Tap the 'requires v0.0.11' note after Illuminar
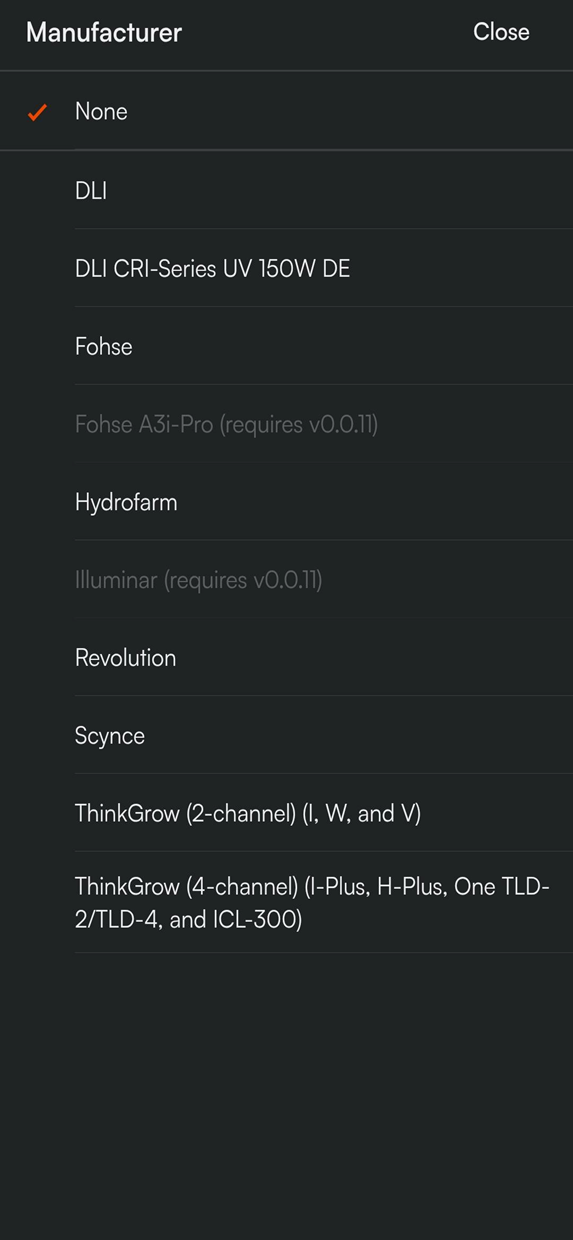This screenshot has width=573, height=1240. coord(243,581)
